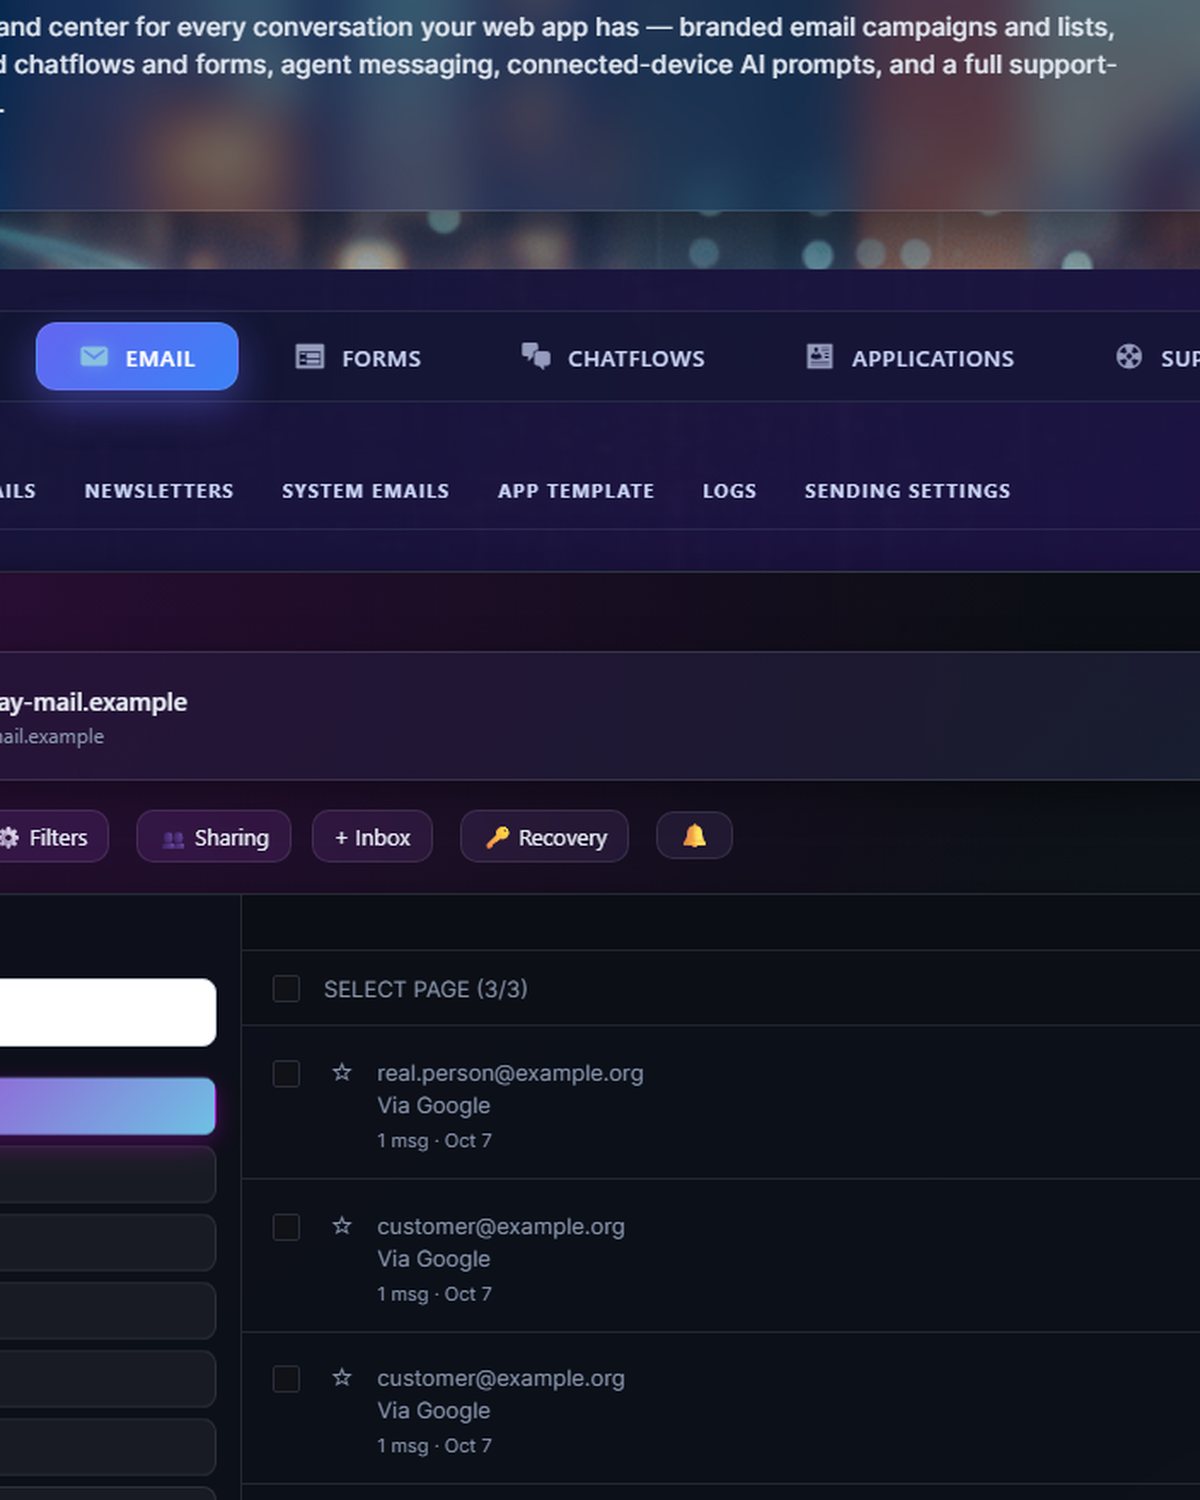Open the Recovery button
The image size is (1200, 1500).
click(x=544, y=837)
